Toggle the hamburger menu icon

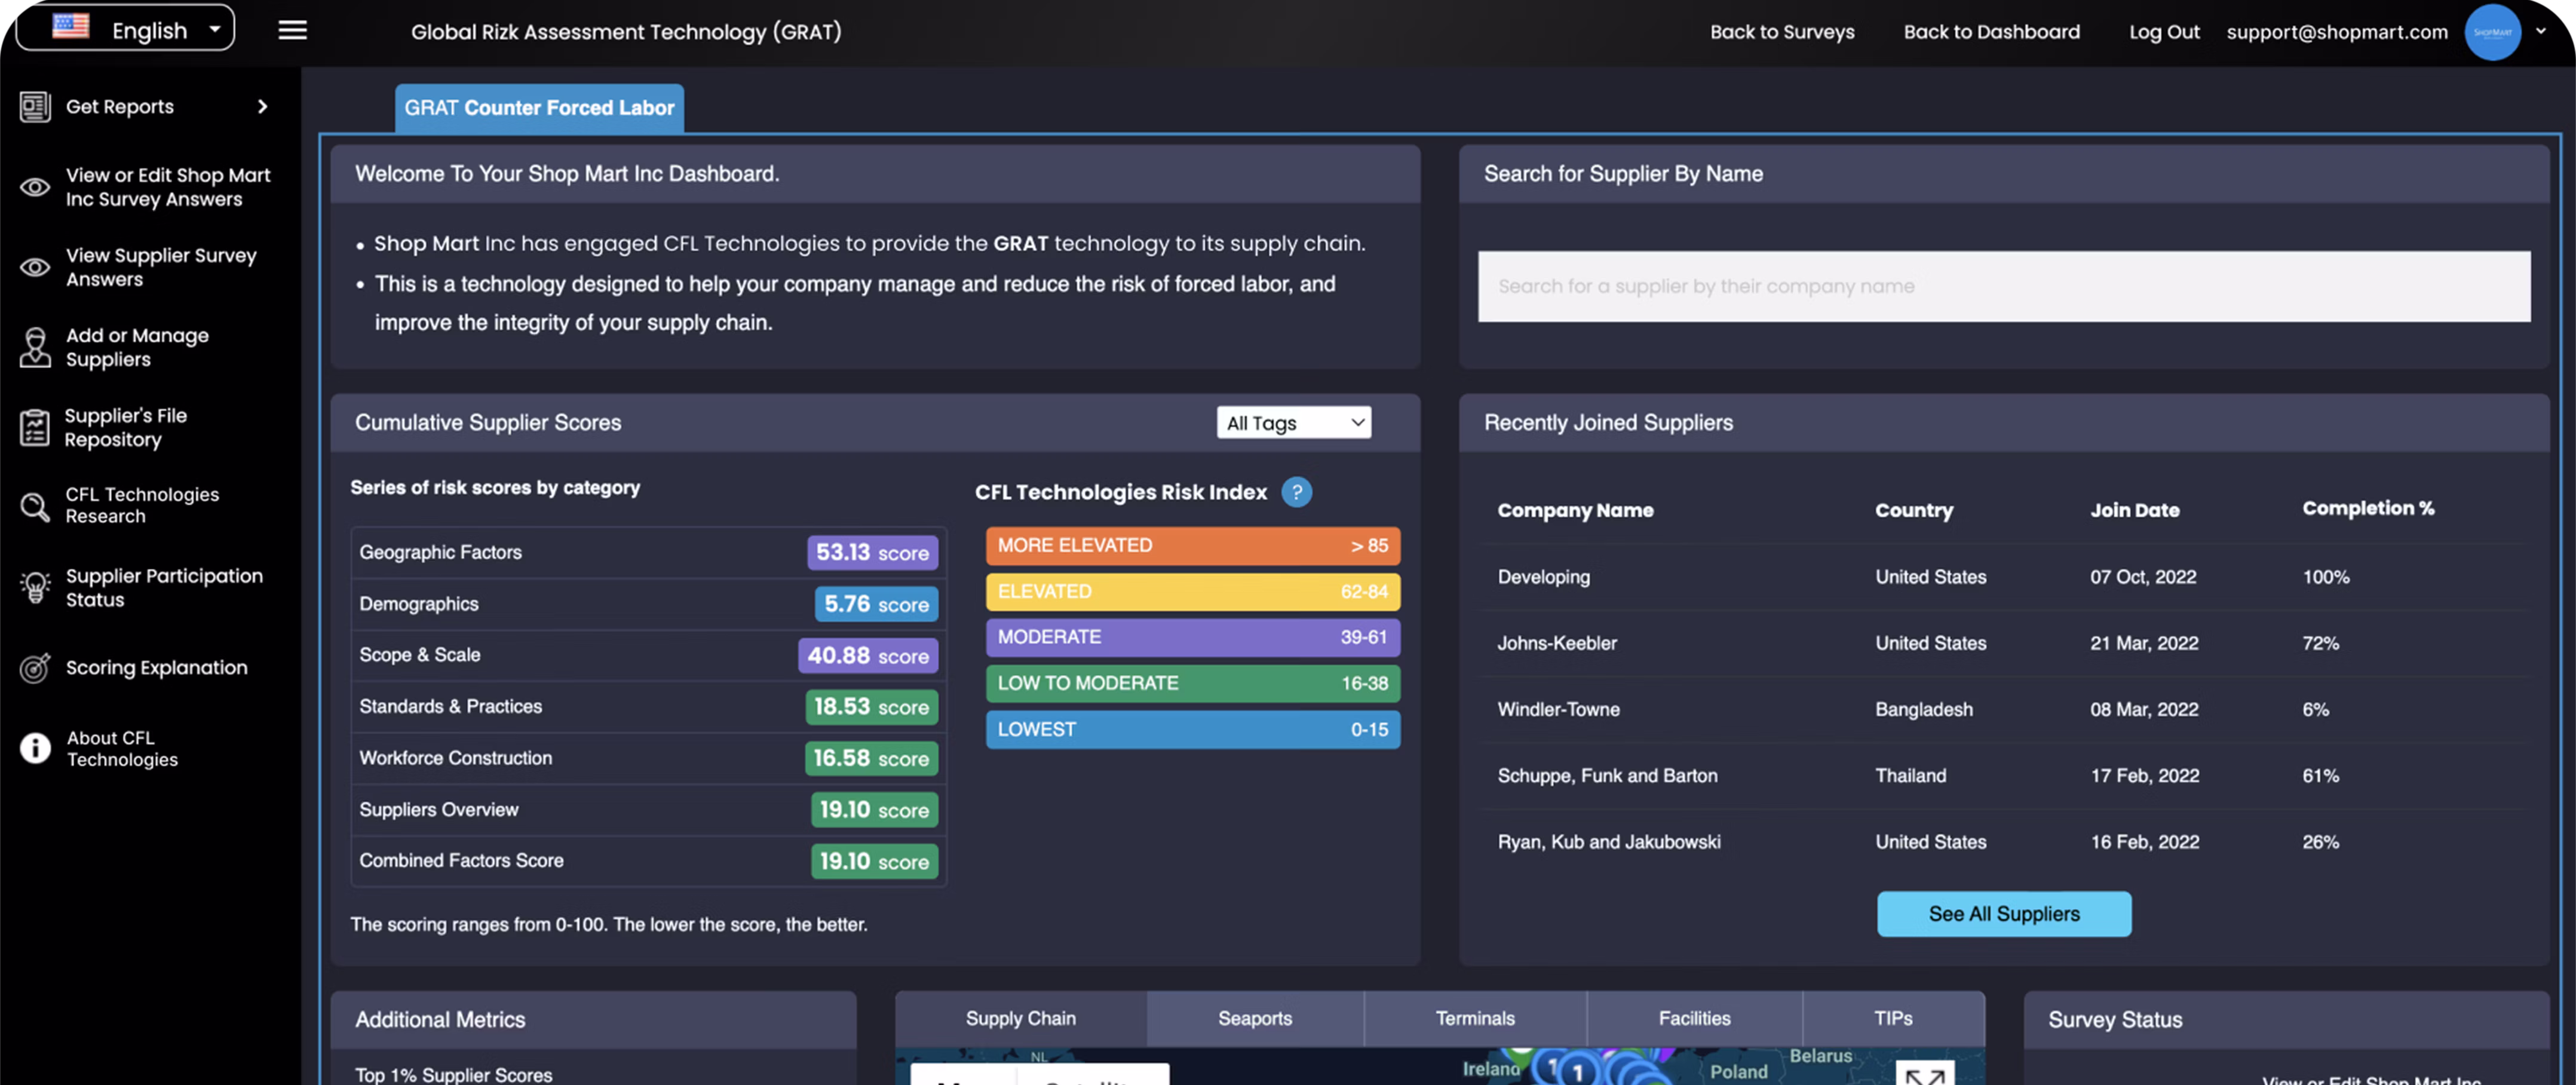[x=292, y=31]
